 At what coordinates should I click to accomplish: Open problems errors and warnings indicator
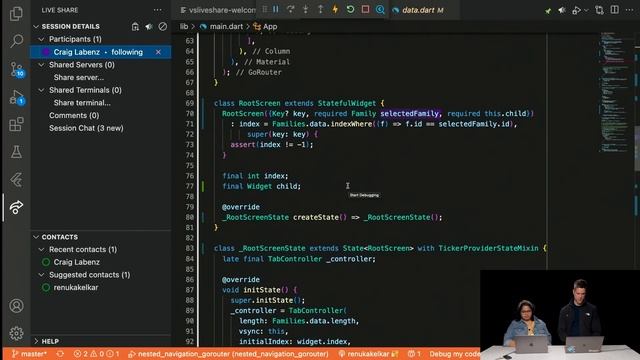[x=96, y=354]
